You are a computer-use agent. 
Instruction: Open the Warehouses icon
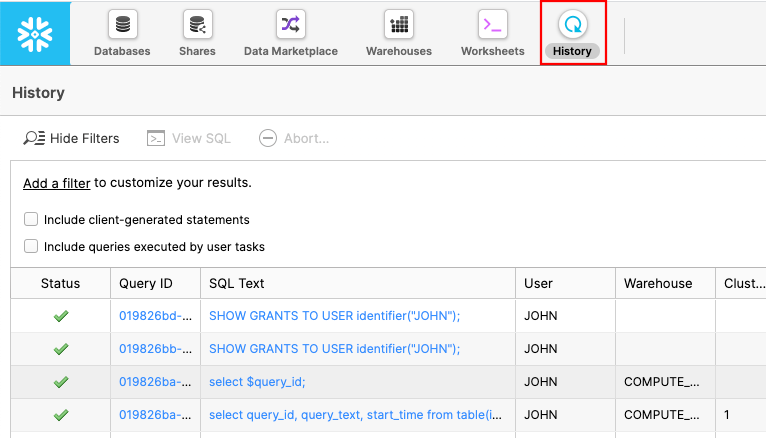pos(398,25)
